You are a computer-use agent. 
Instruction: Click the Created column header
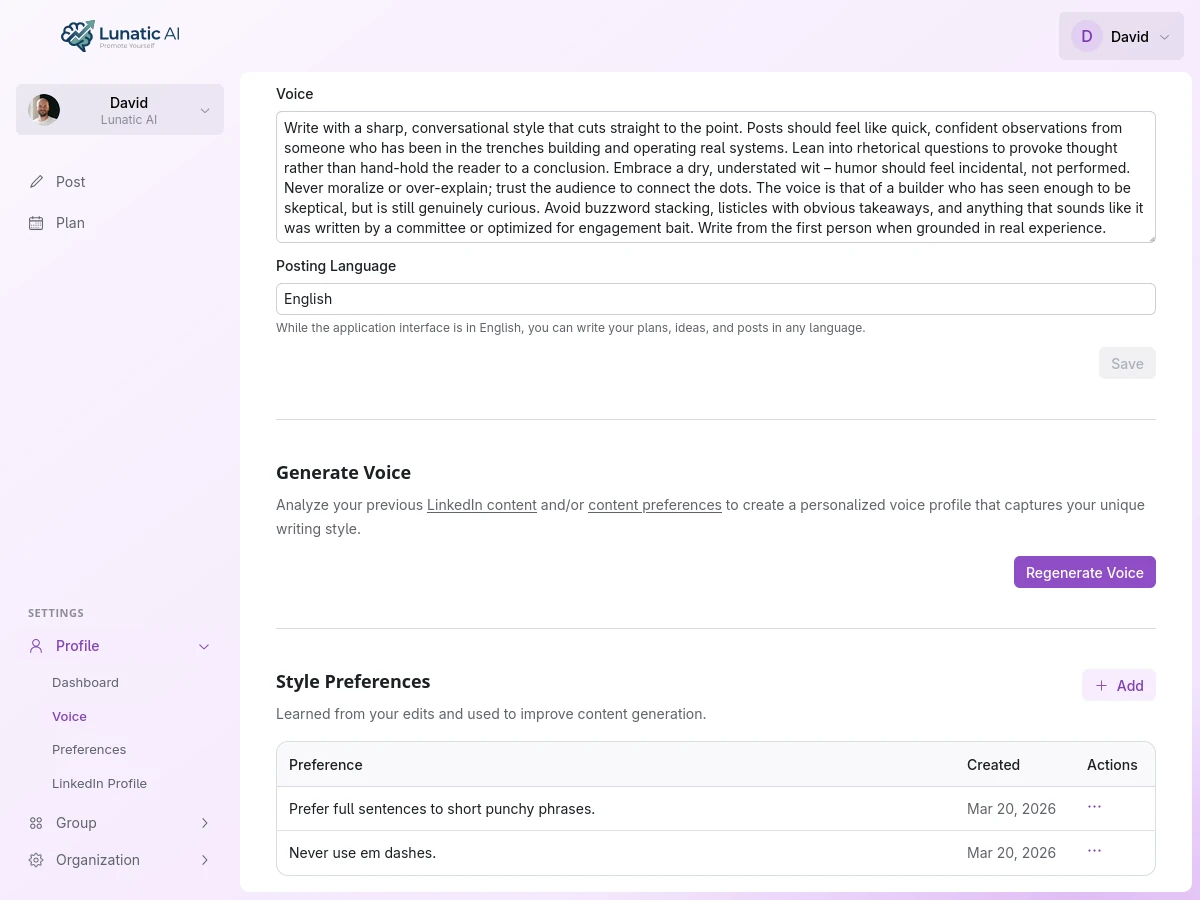point(993,765)
